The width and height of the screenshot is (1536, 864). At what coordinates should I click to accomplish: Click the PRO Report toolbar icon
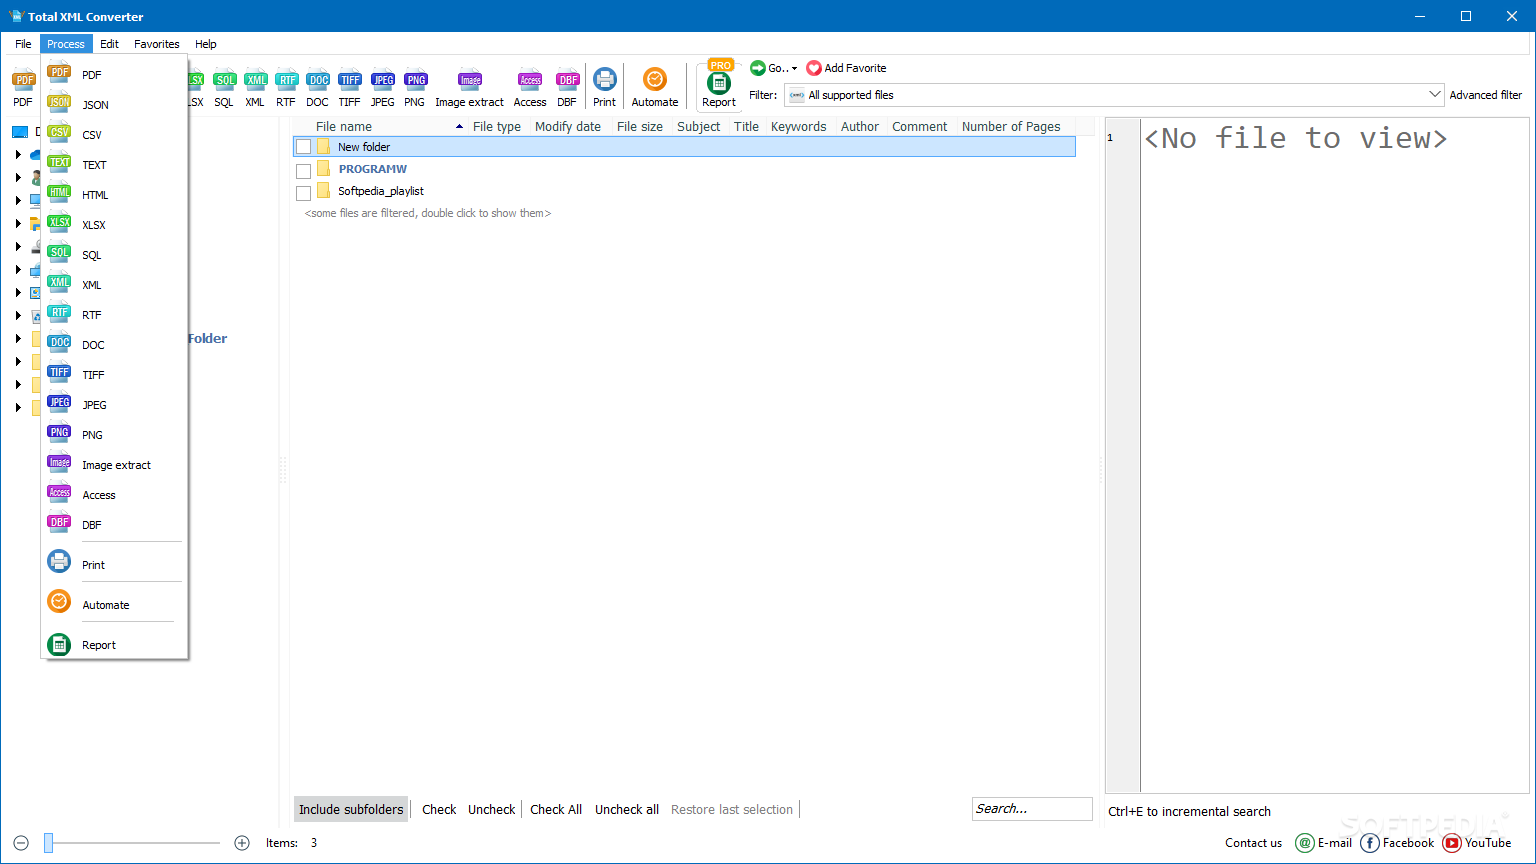point(719,85)
